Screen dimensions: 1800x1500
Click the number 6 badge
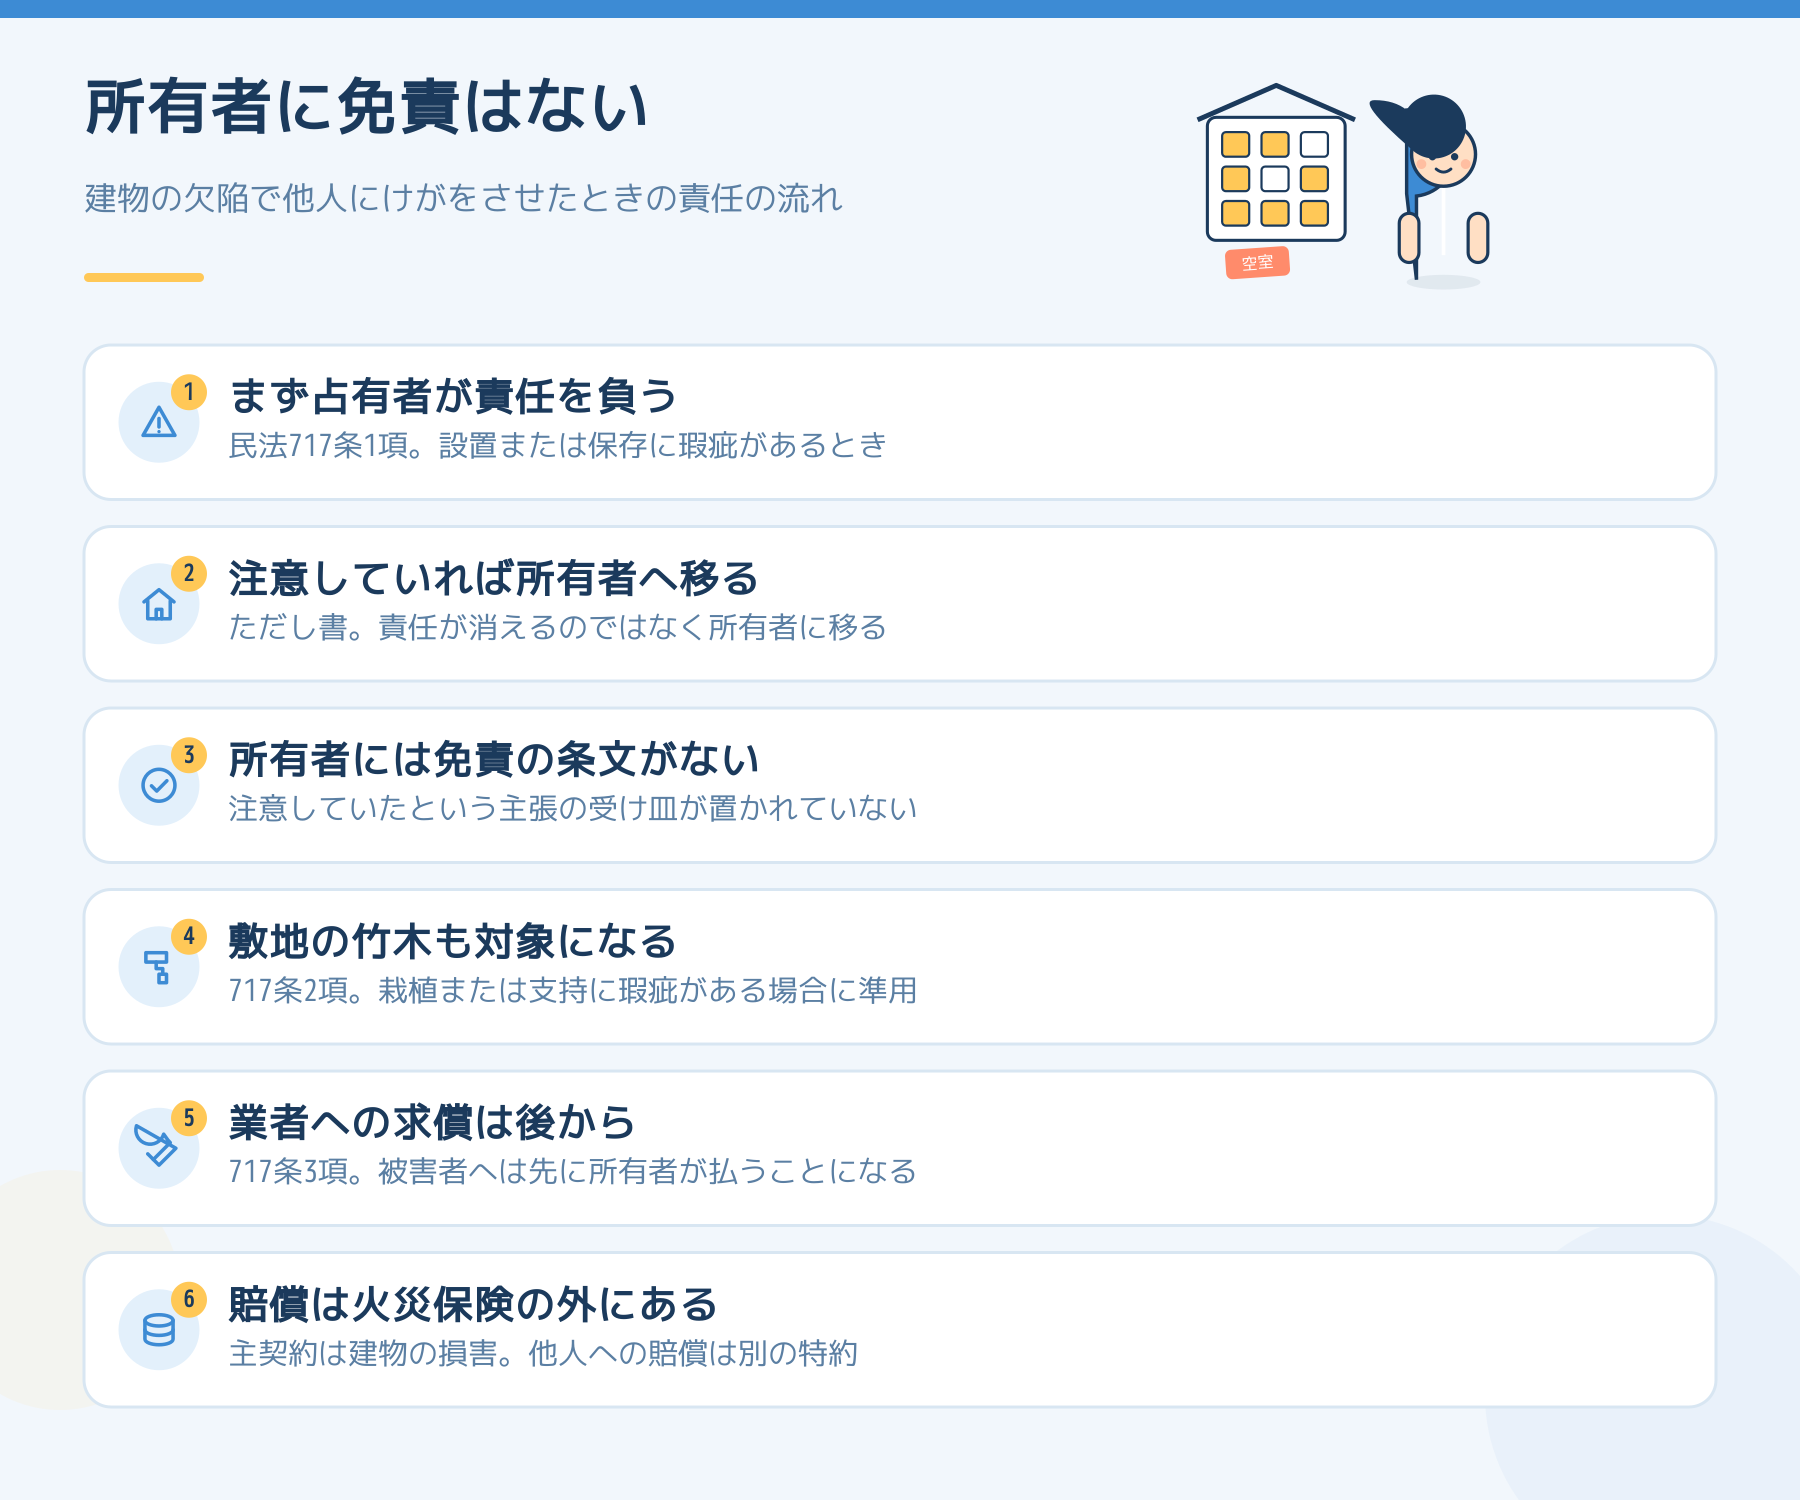[189, 1300]
